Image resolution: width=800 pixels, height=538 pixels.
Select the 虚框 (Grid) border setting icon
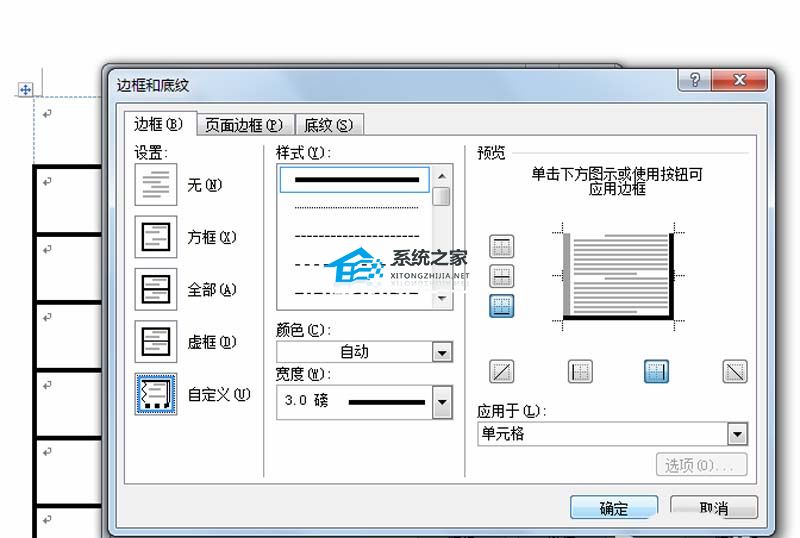(156, 341)
